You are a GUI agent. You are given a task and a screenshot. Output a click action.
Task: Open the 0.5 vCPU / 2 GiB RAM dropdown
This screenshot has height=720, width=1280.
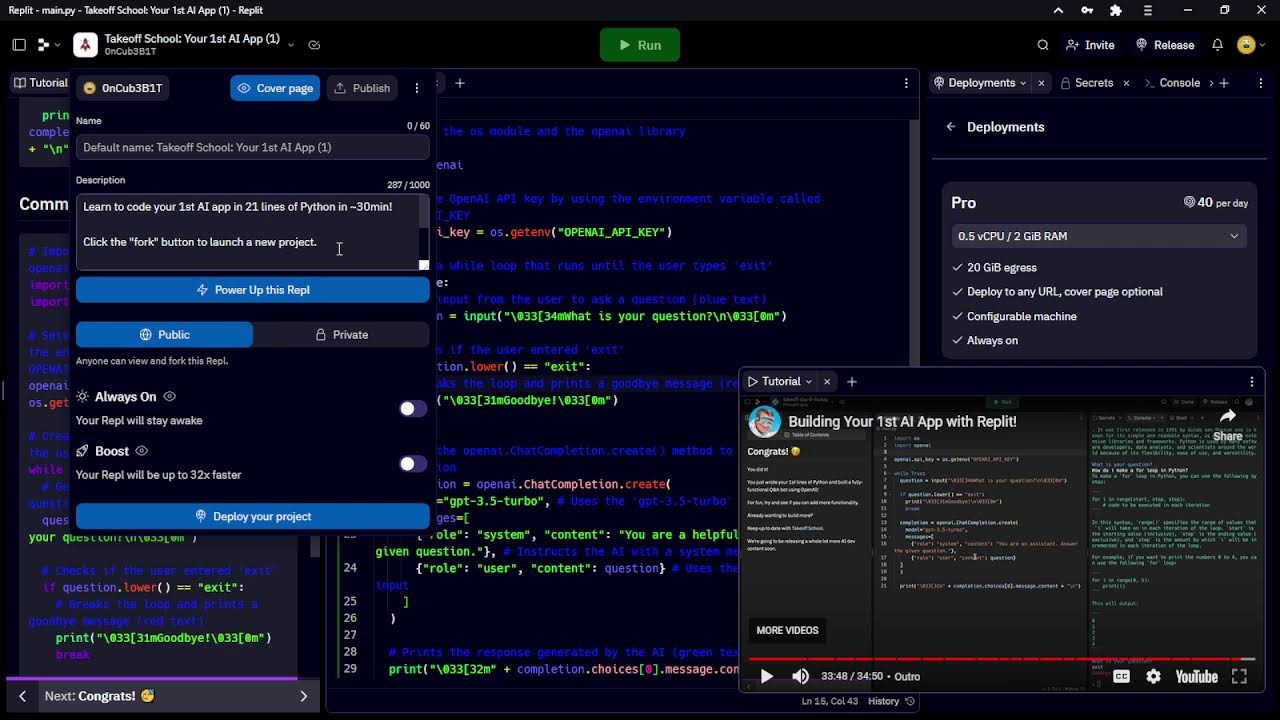1098,236
